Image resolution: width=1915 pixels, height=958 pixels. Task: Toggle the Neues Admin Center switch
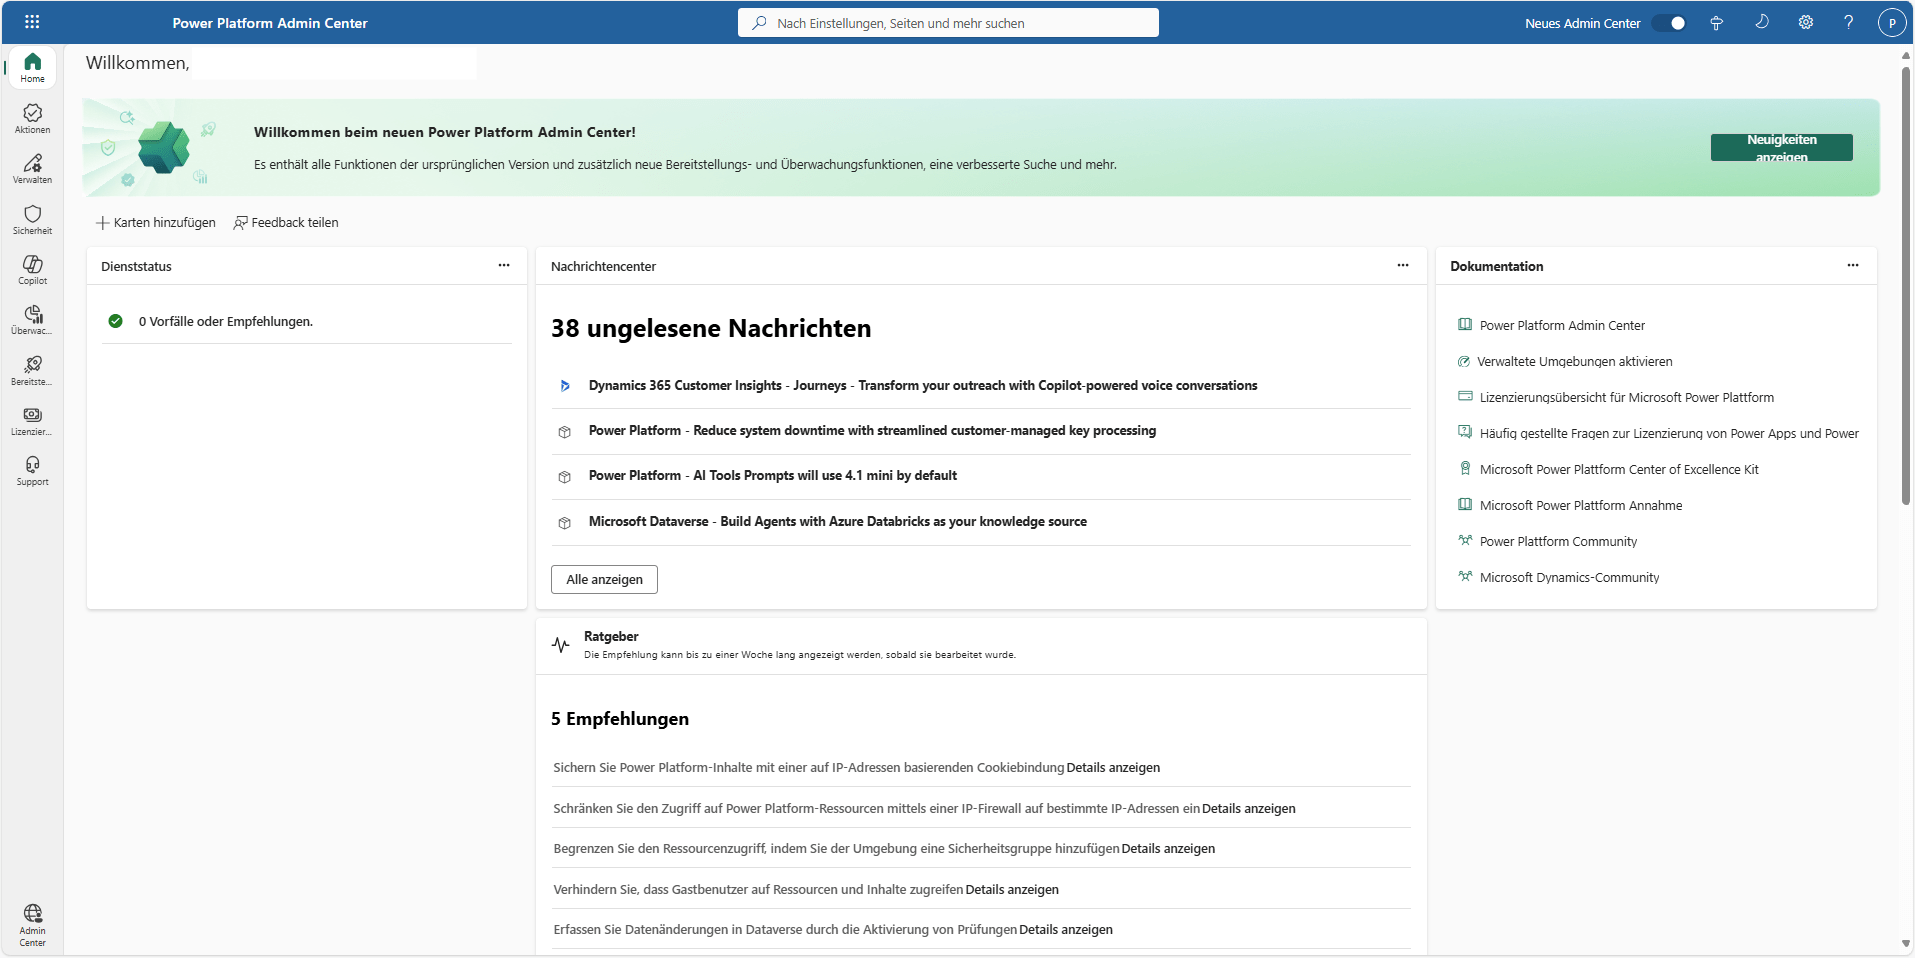pyautogui.click(x=1669, y=23)
